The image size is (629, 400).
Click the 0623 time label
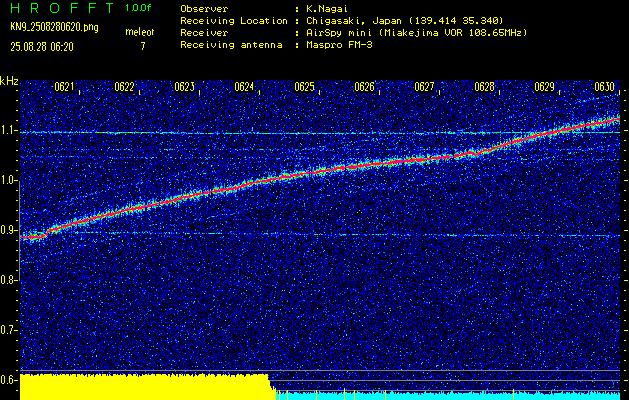click(x=185, y=87)
